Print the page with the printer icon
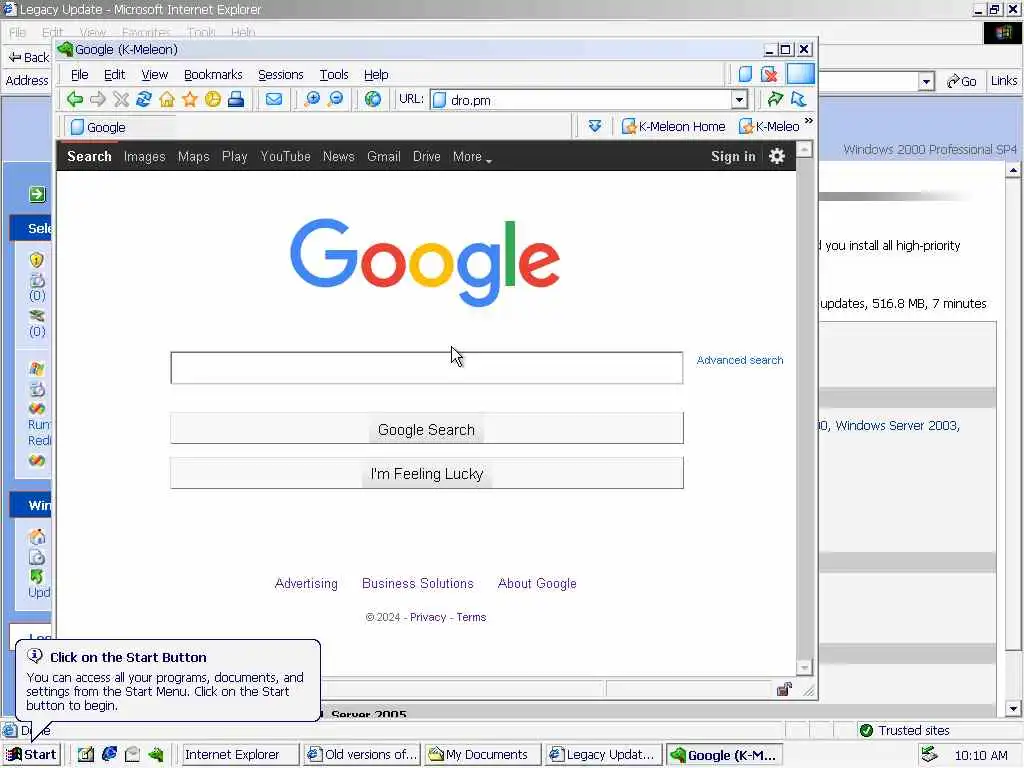Screen dimensions: 1024x768 coord(236,99)
